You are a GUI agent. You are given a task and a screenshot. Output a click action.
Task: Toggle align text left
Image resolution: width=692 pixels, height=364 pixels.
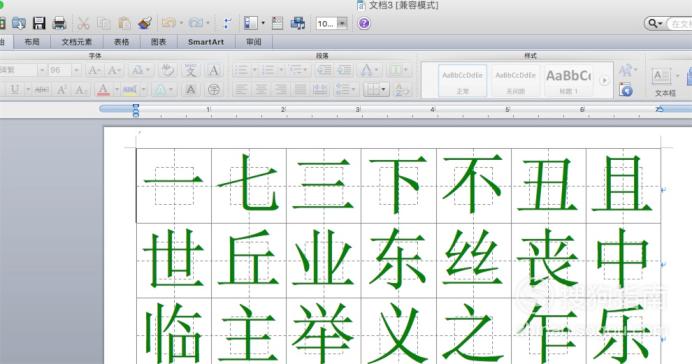click(241, 90)
